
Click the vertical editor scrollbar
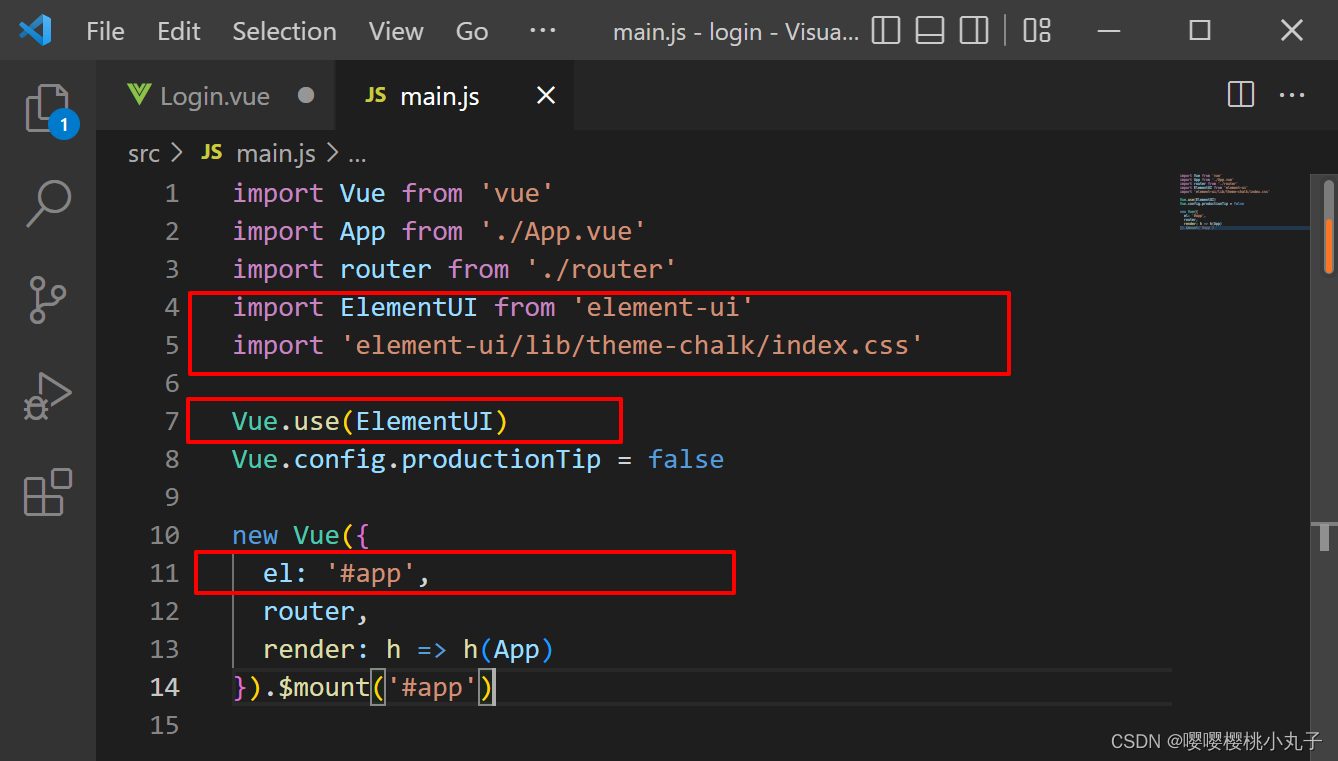(1329, 225)
